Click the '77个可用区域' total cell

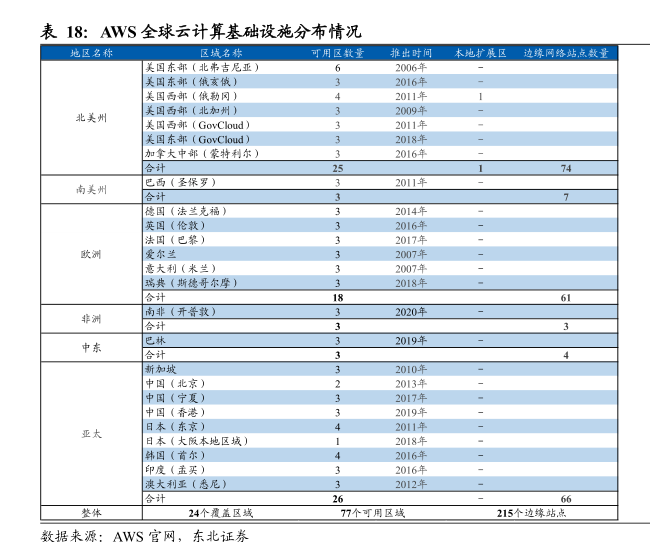(x=371, y=513)
